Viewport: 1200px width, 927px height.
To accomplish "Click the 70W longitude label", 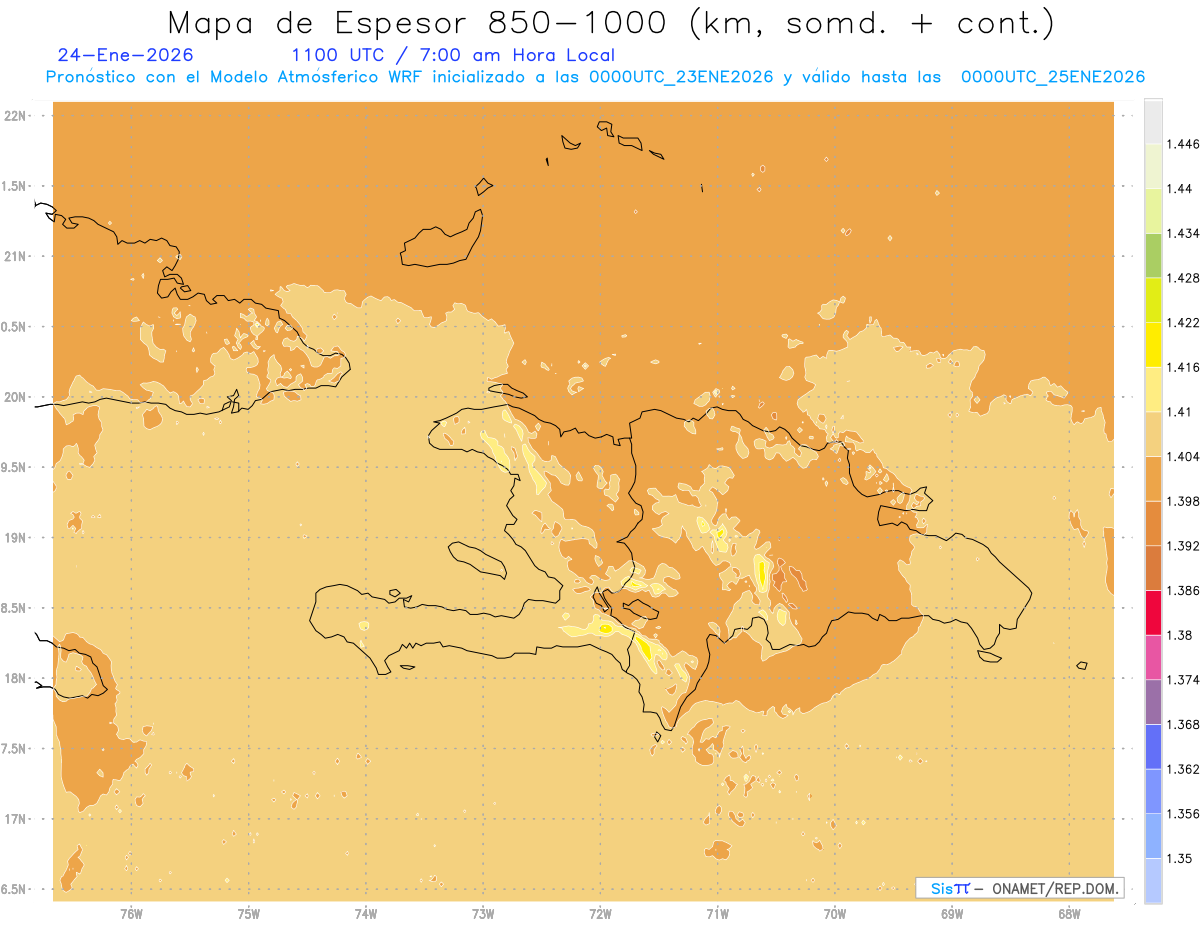I will (x=835, y=915).
